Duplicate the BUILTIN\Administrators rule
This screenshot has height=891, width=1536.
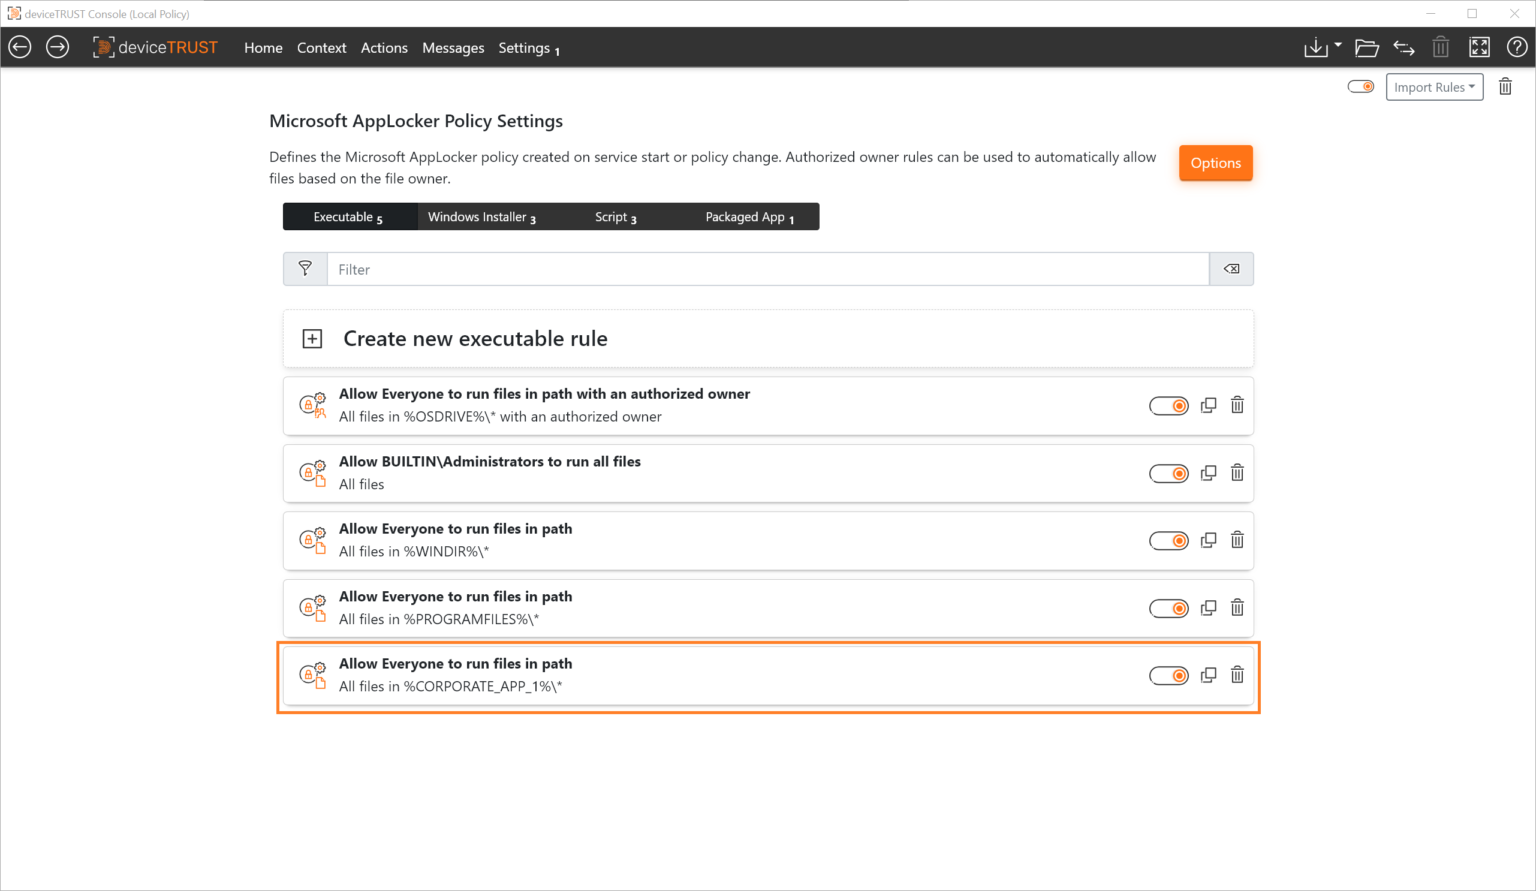(1208, 473)
